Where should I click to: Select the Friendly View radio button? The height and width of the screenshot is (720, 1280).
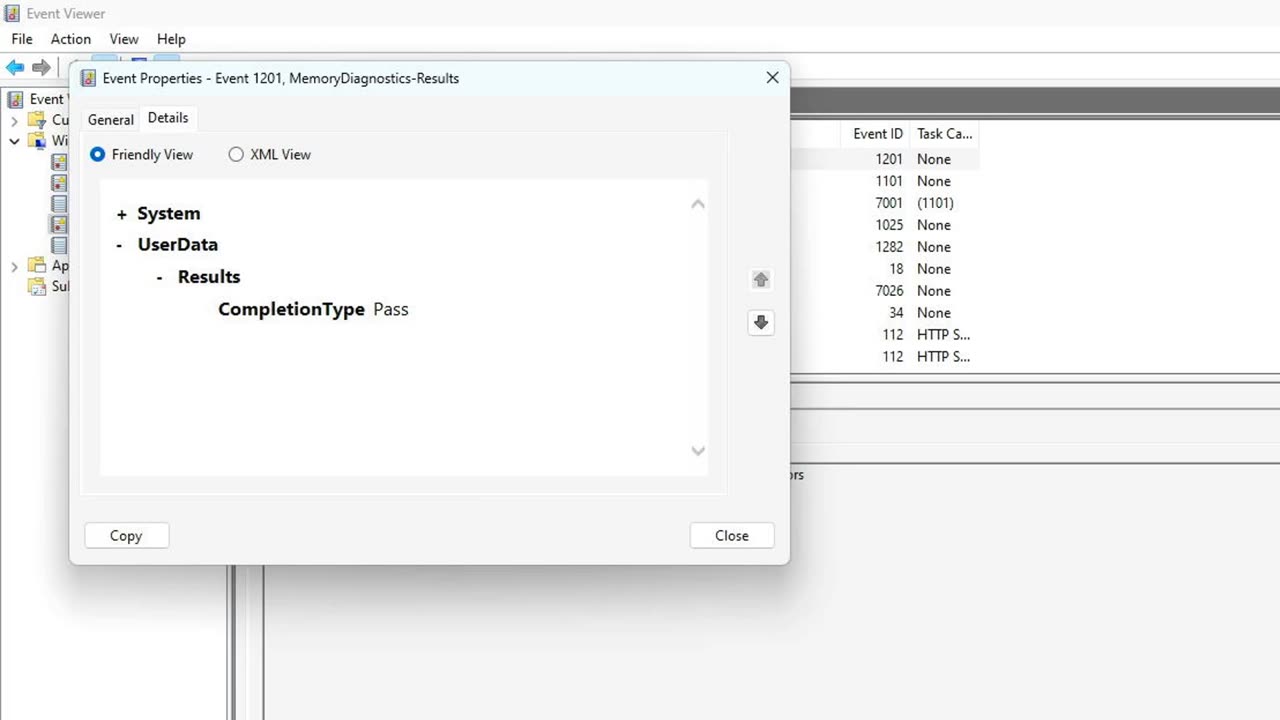[97, 154]
